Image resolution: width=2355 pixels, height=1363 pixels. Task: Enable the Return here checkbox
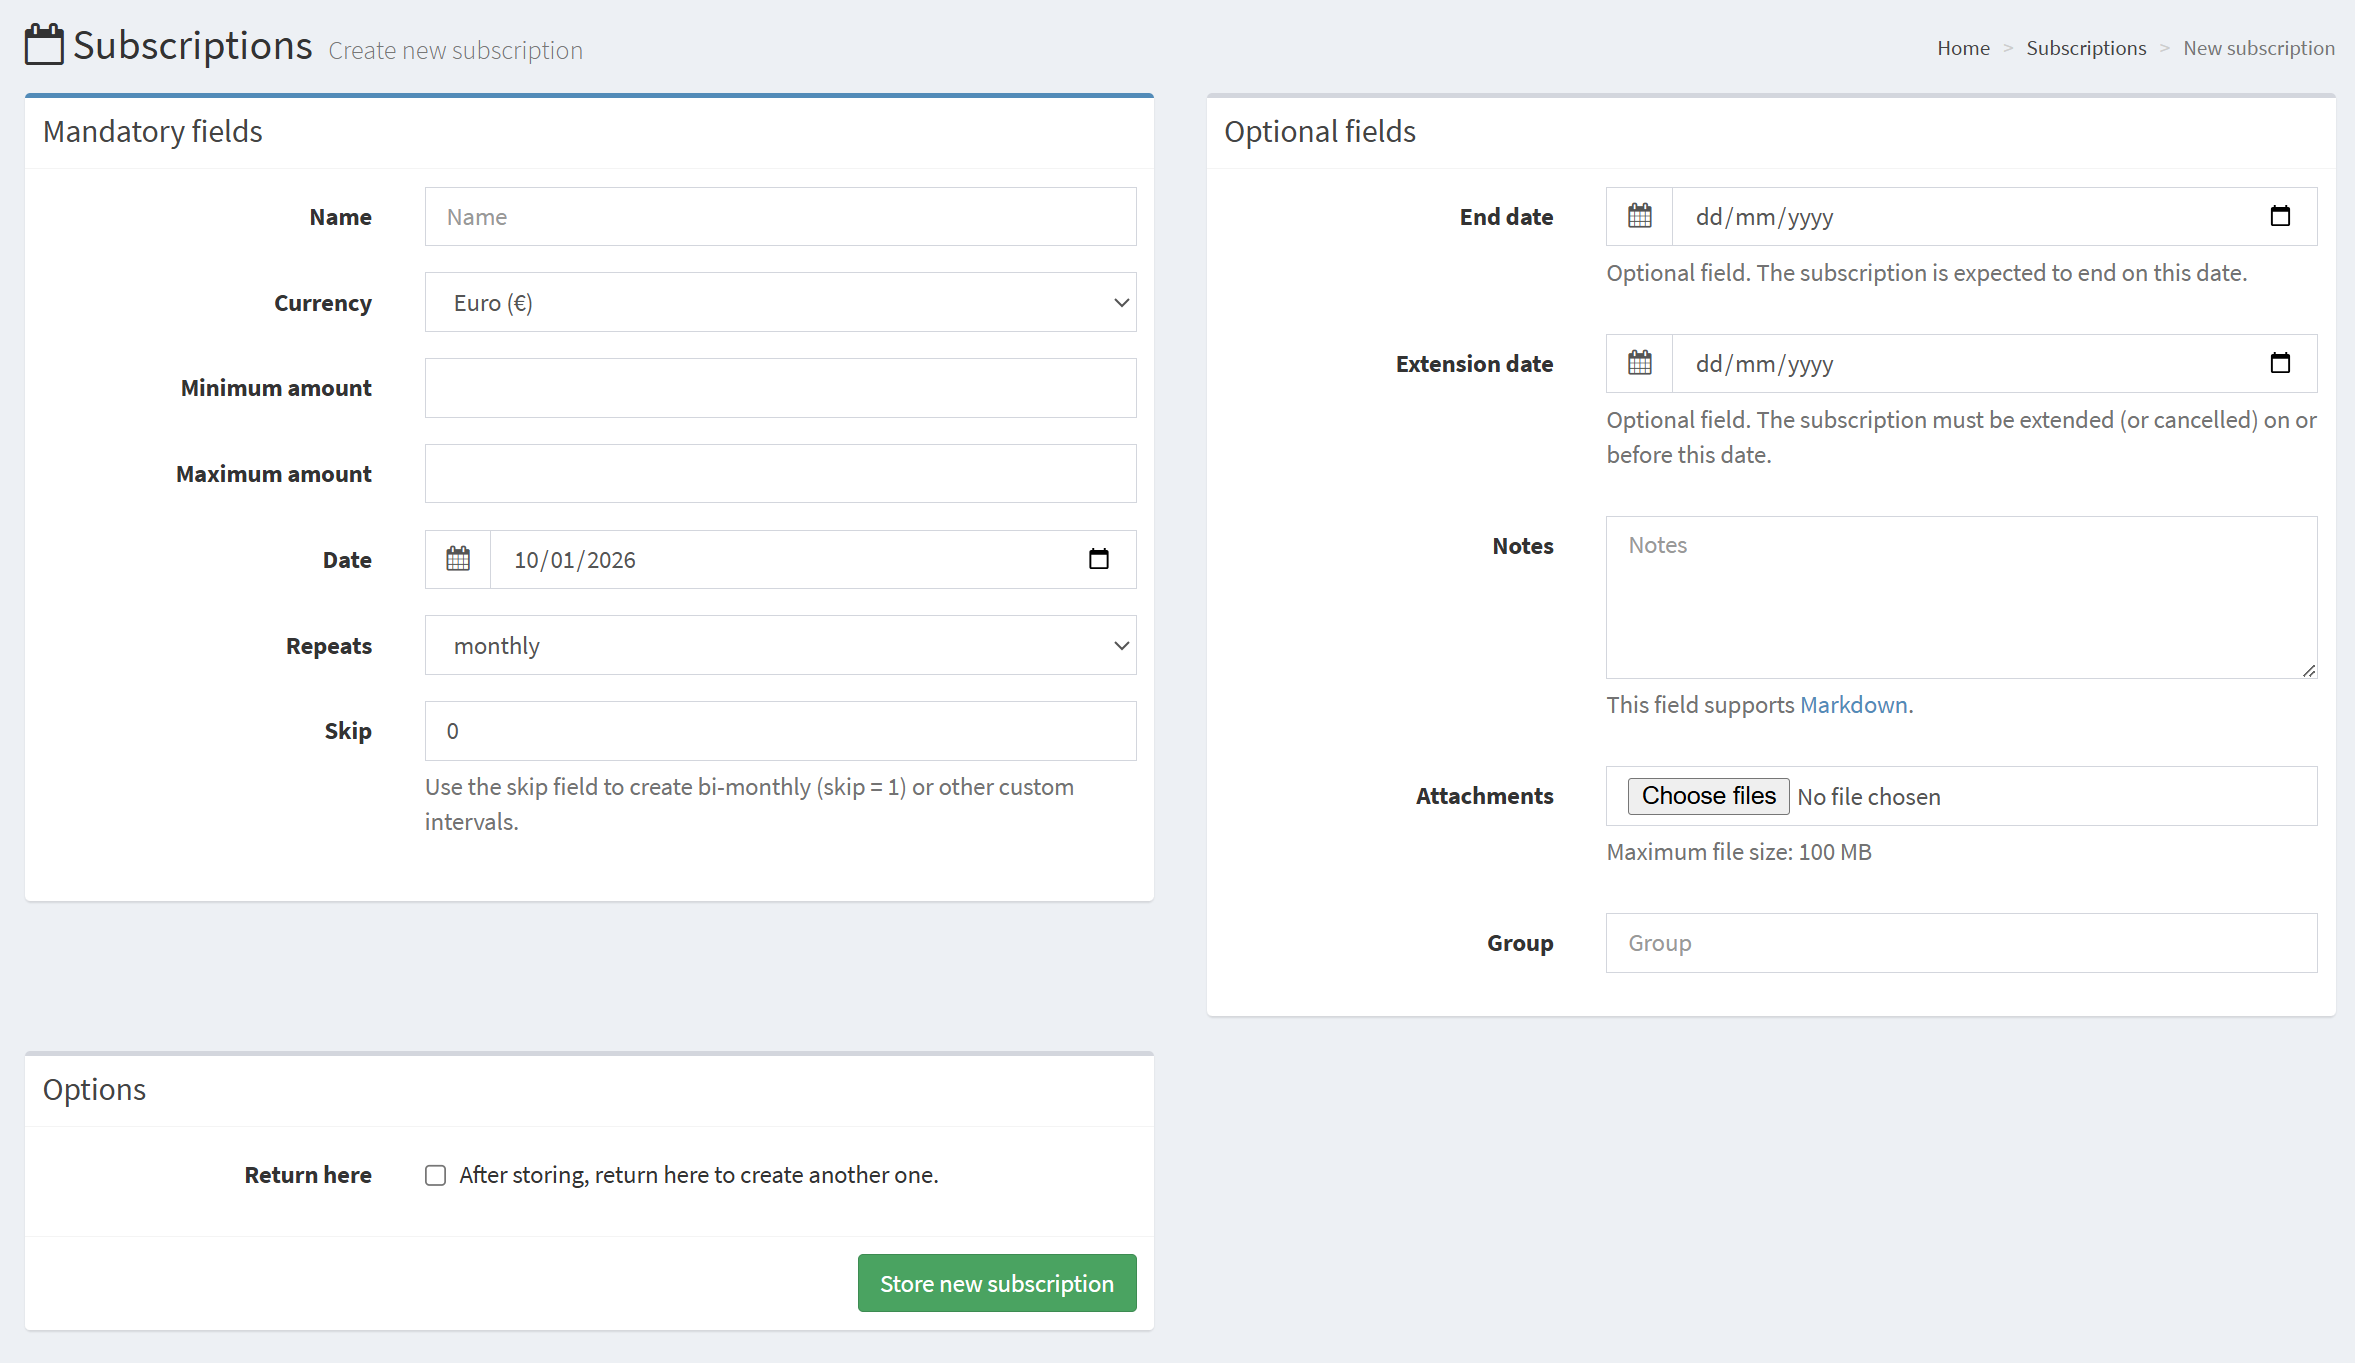(435, 1175)
